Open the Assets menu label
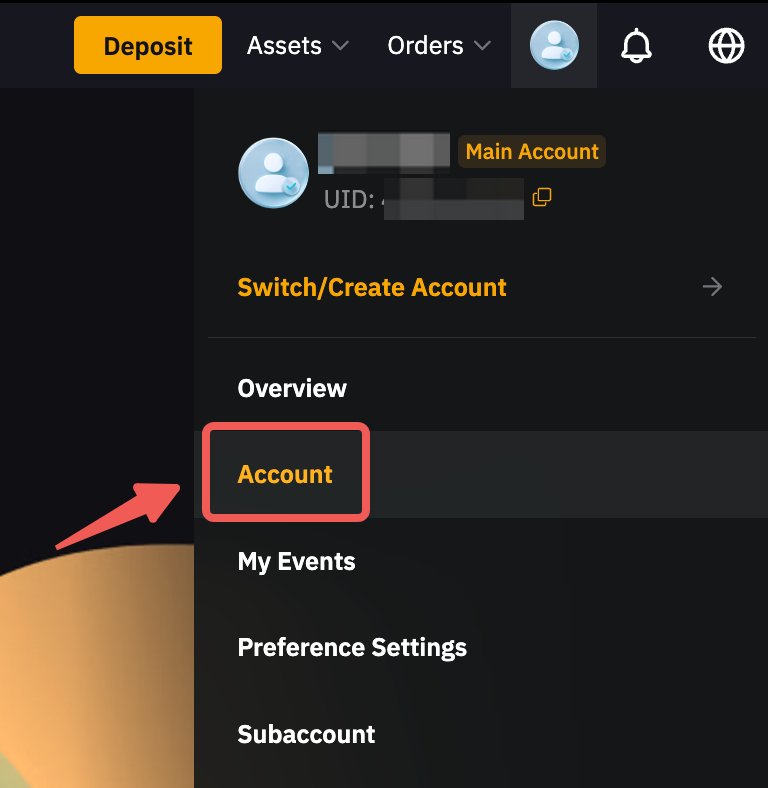This screenshot has height=788, width=768. pos(284,45)
